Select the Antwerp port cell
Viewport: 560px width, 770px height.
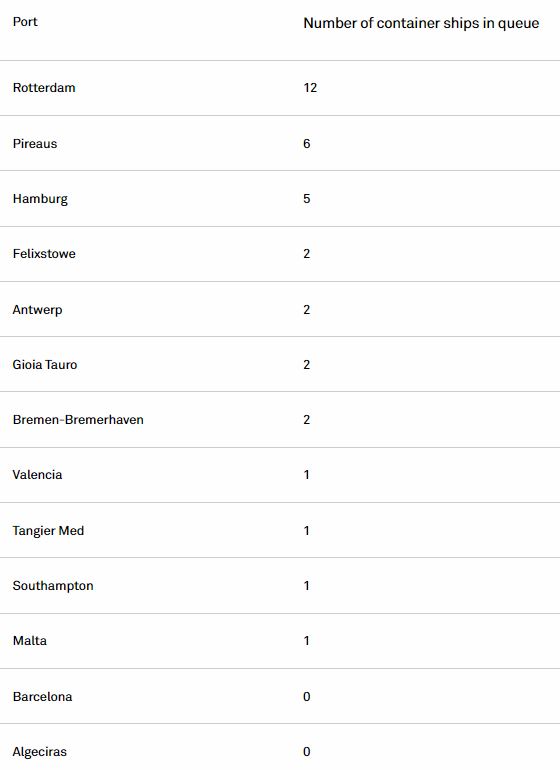(37, 310)
